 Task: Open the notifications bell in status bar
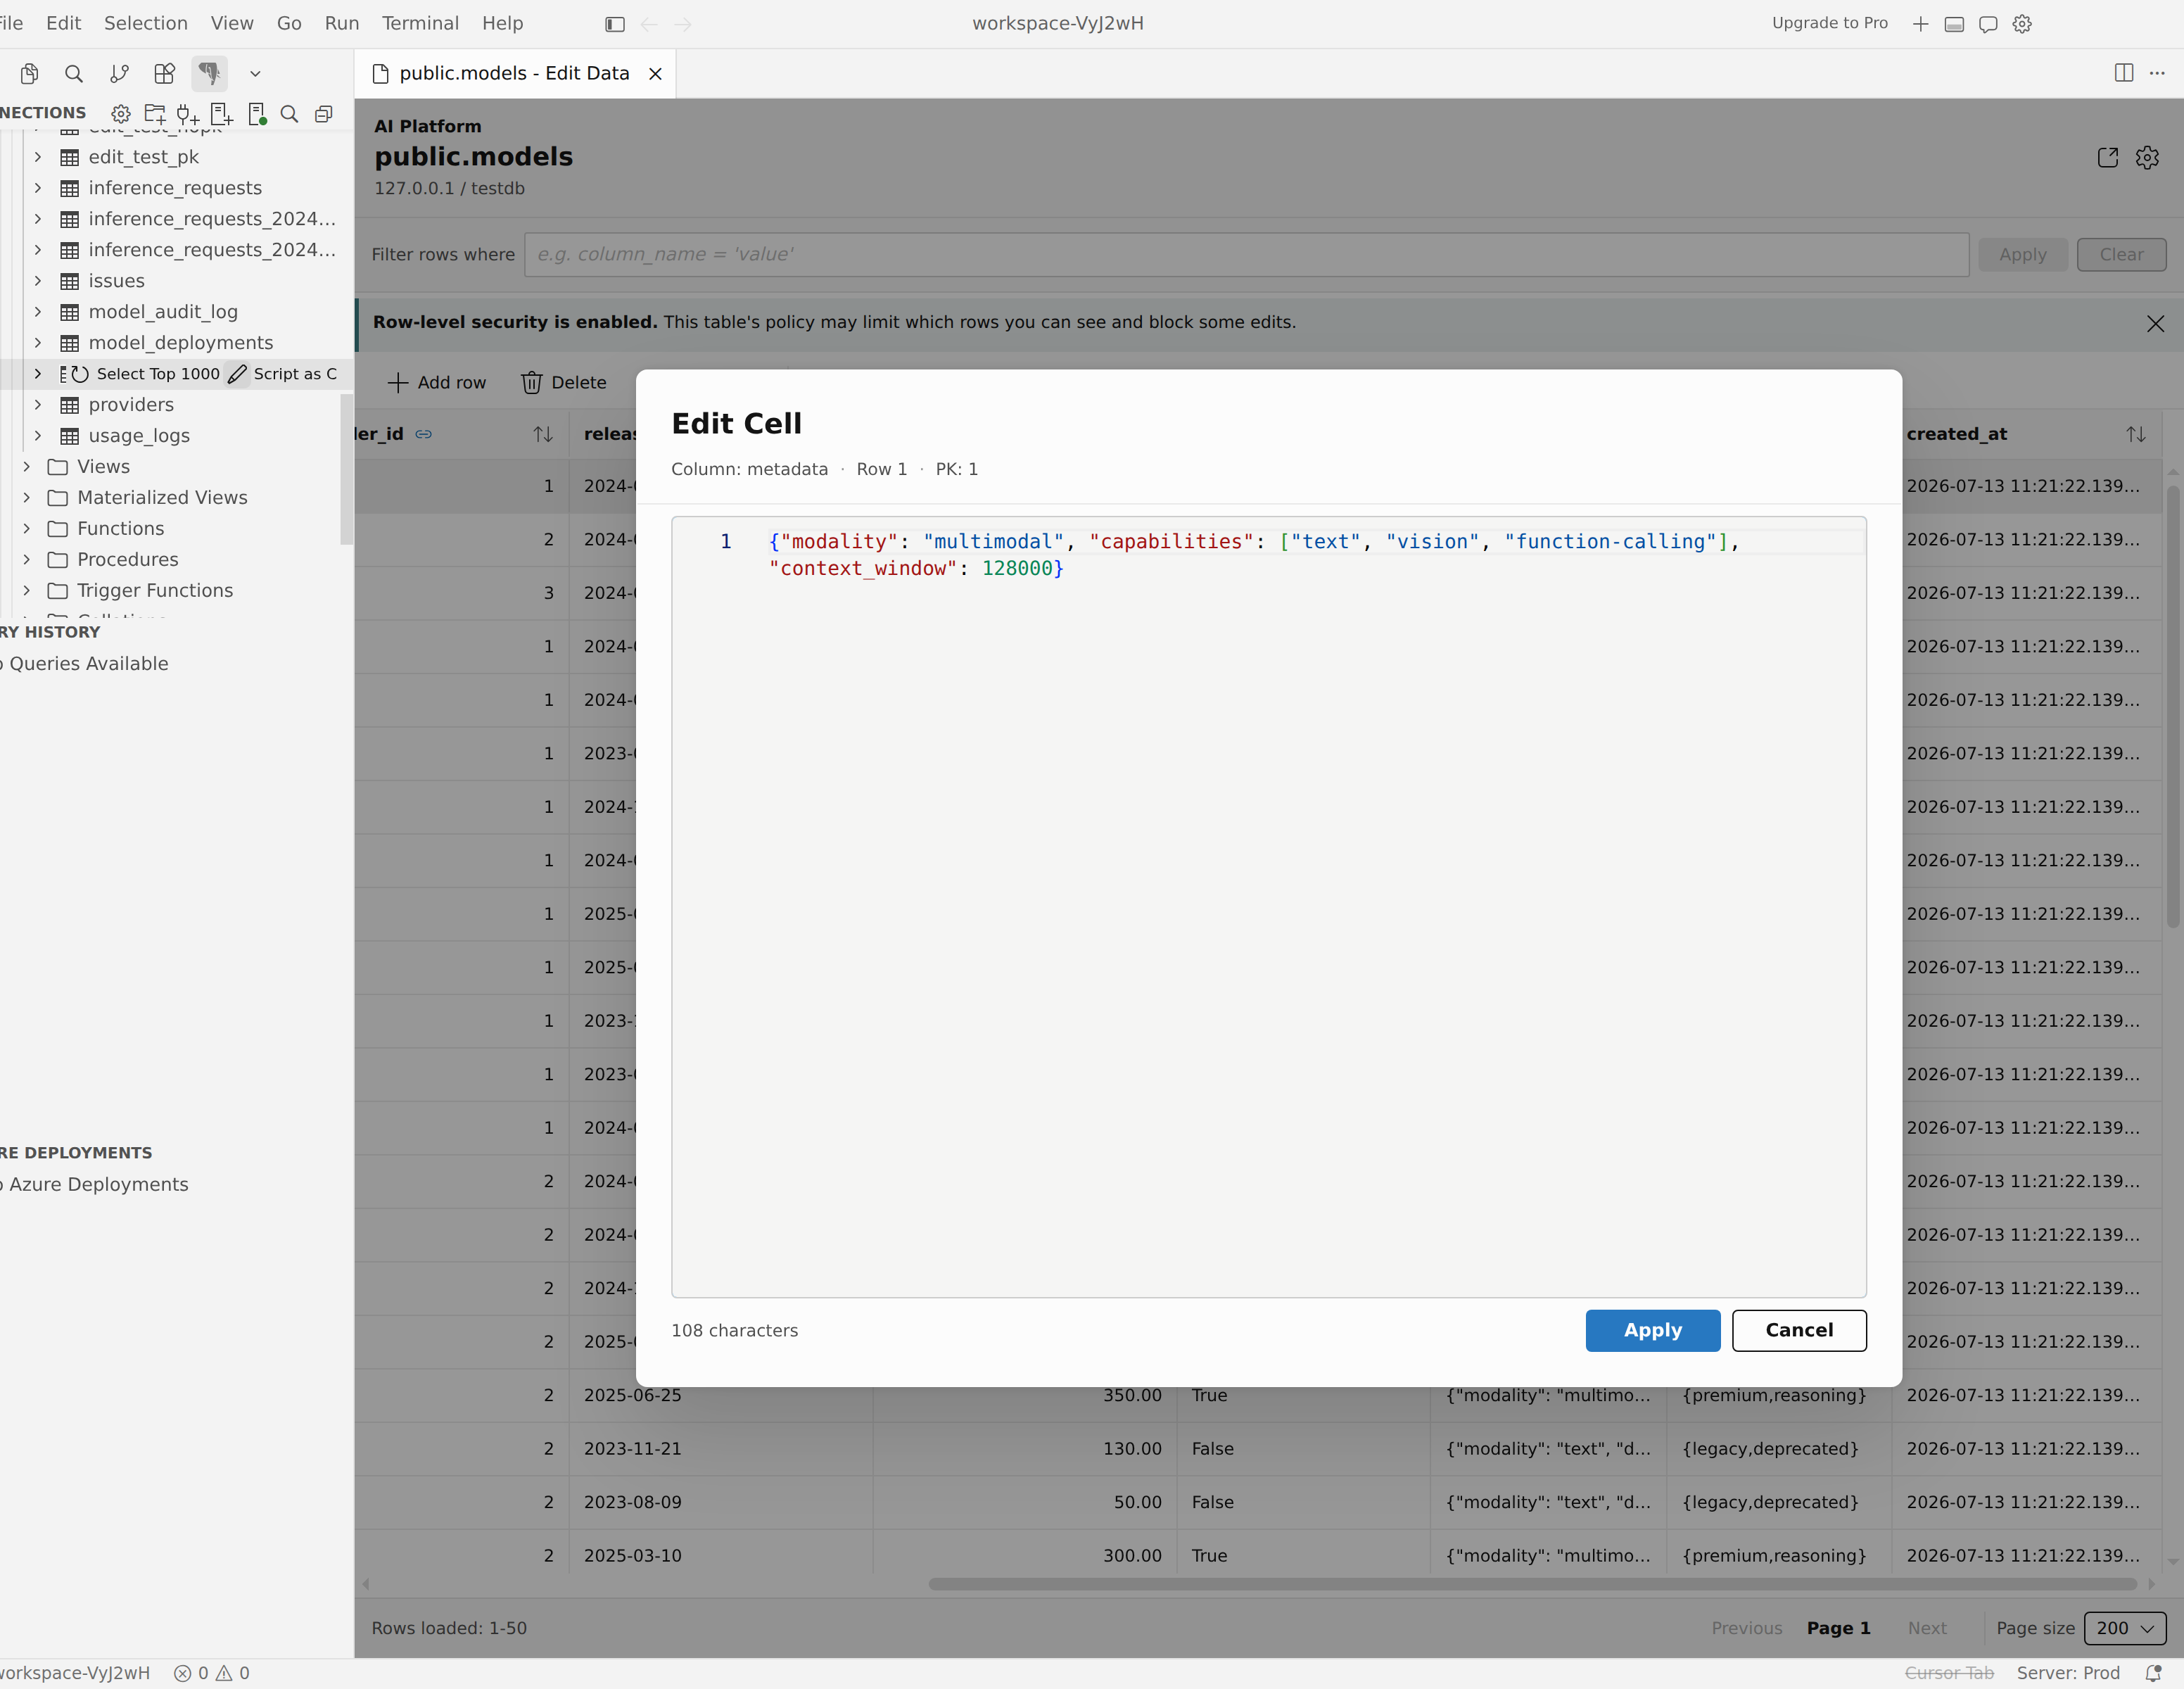coord(2153,1673)
